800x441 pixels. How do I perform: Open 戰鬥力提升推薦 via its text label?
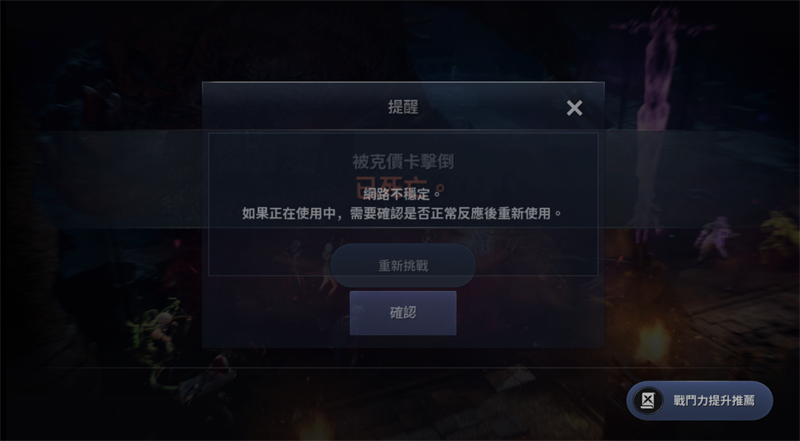click(x=714, y=401)
